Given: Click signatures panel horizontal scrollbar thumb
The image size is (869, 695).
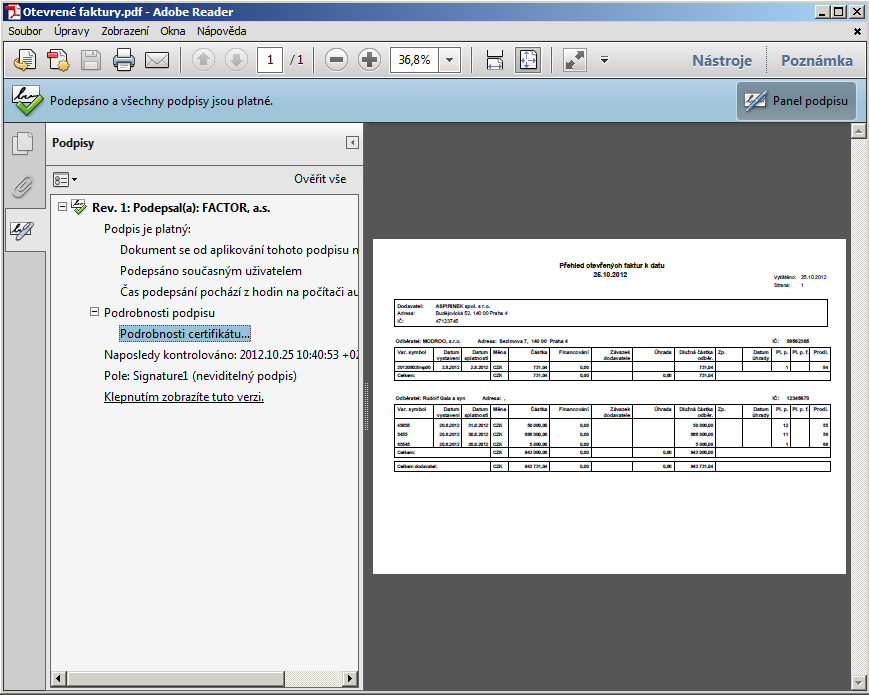Looking at the screenshot, I should 176,678.
